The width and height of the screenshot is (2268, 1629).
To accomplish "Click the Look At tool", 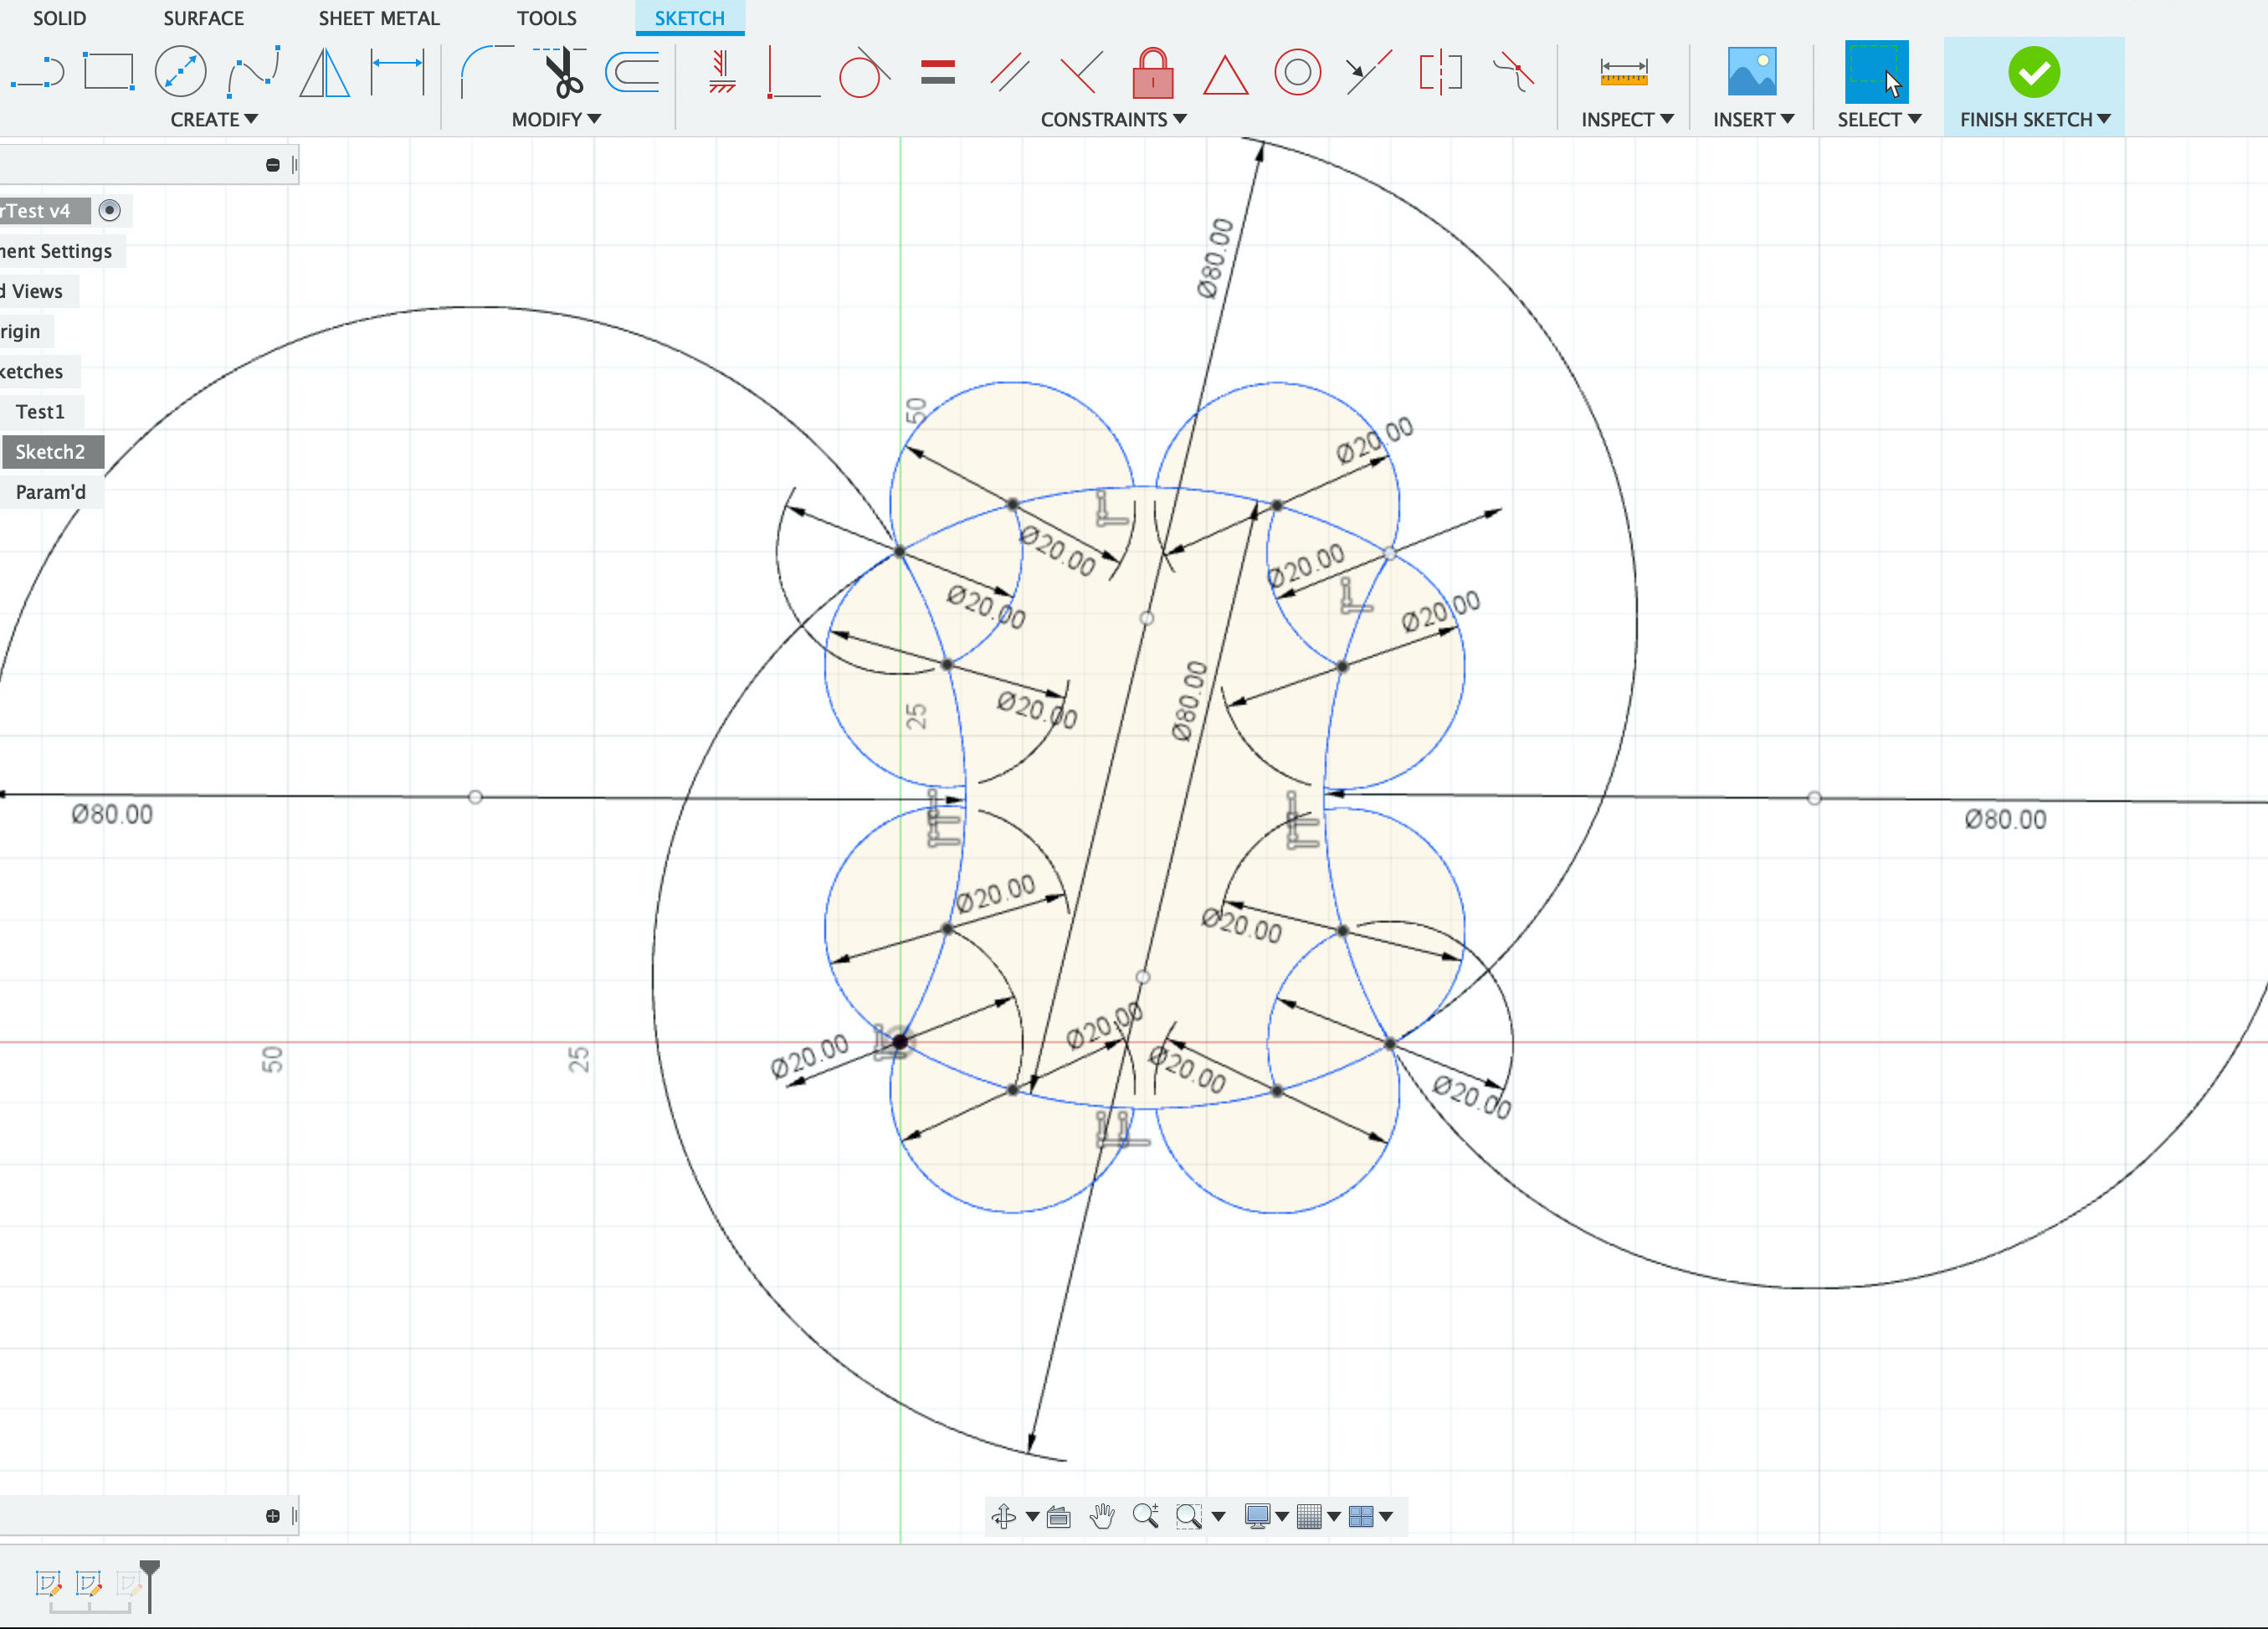I will click(1058, 1517).
